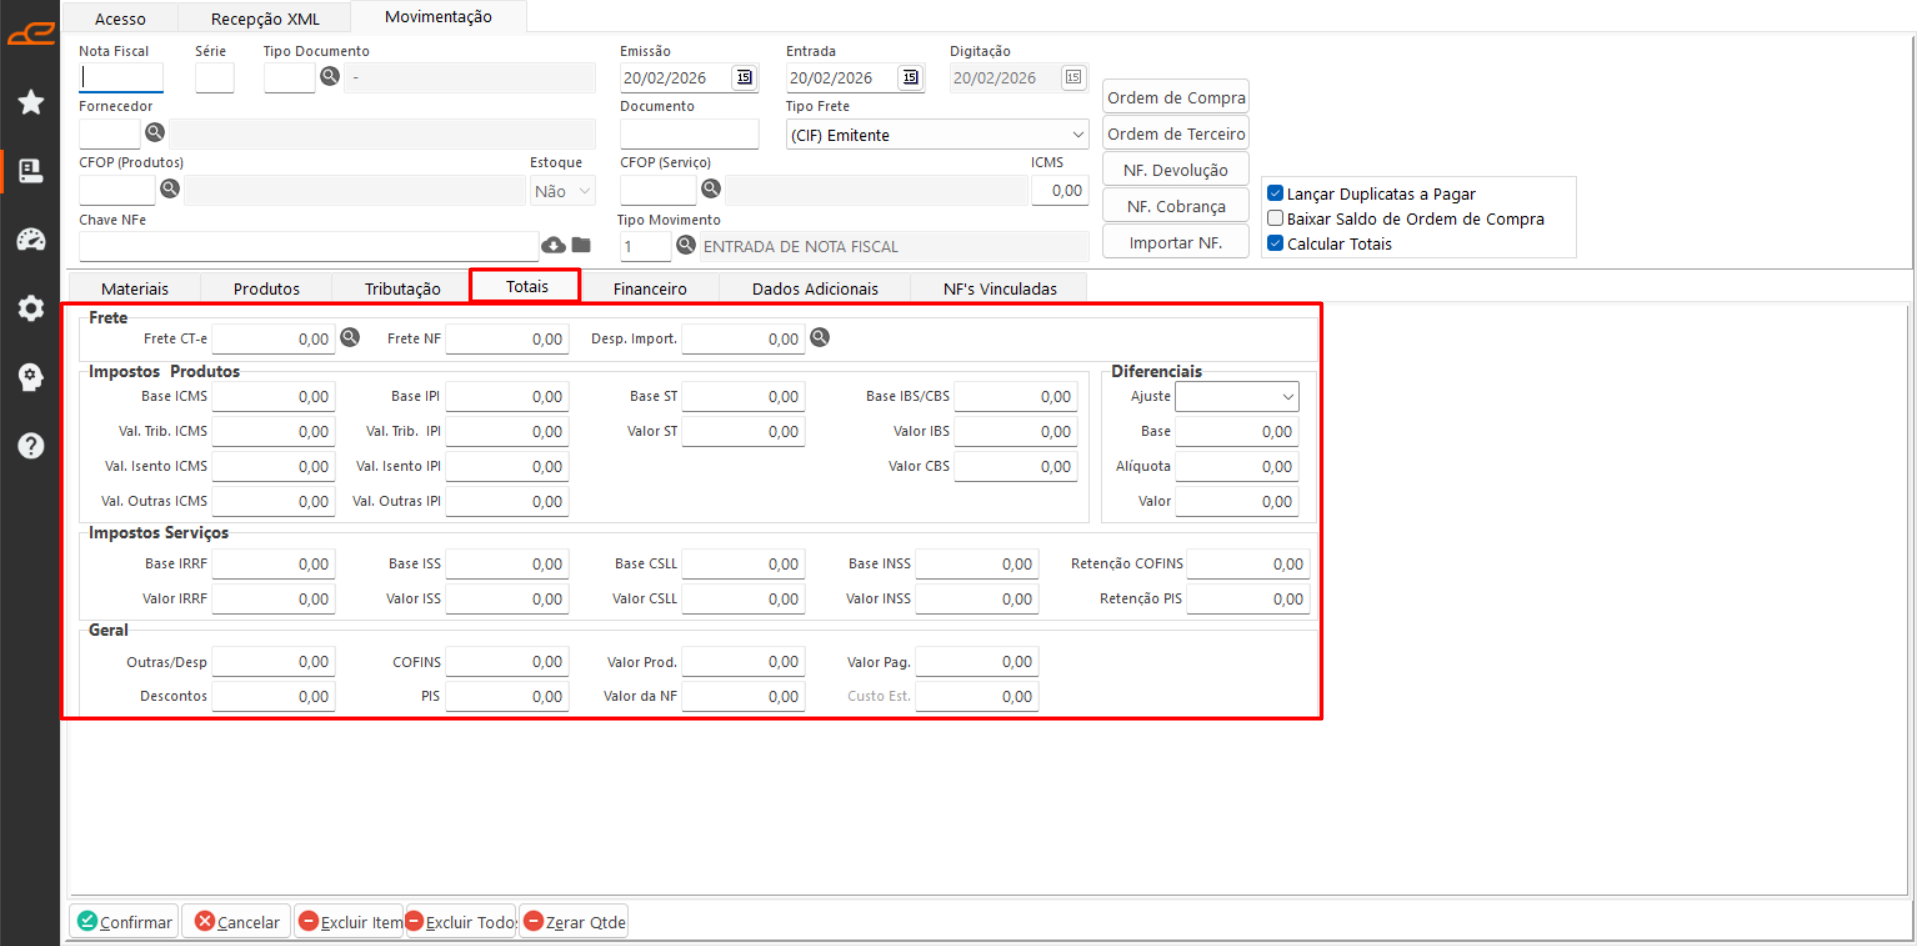Viewport: 1917px width, 946px height.
Task: Open the Emissão date calendar picker
Action: coord(744,78)
